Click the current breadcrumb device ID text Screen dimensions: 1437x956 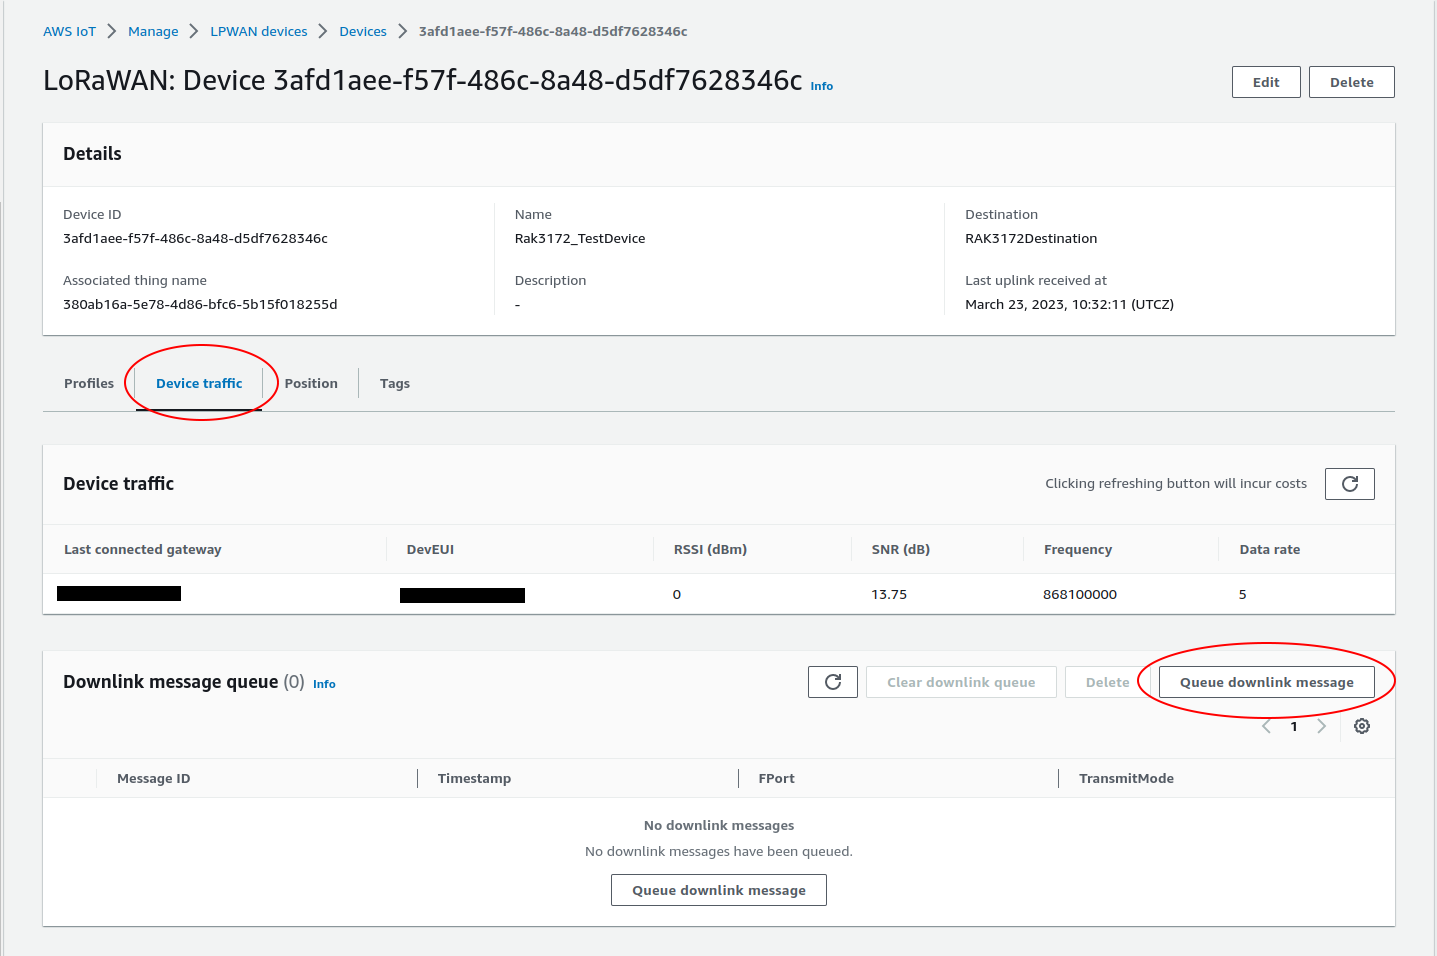coord(553,31)
